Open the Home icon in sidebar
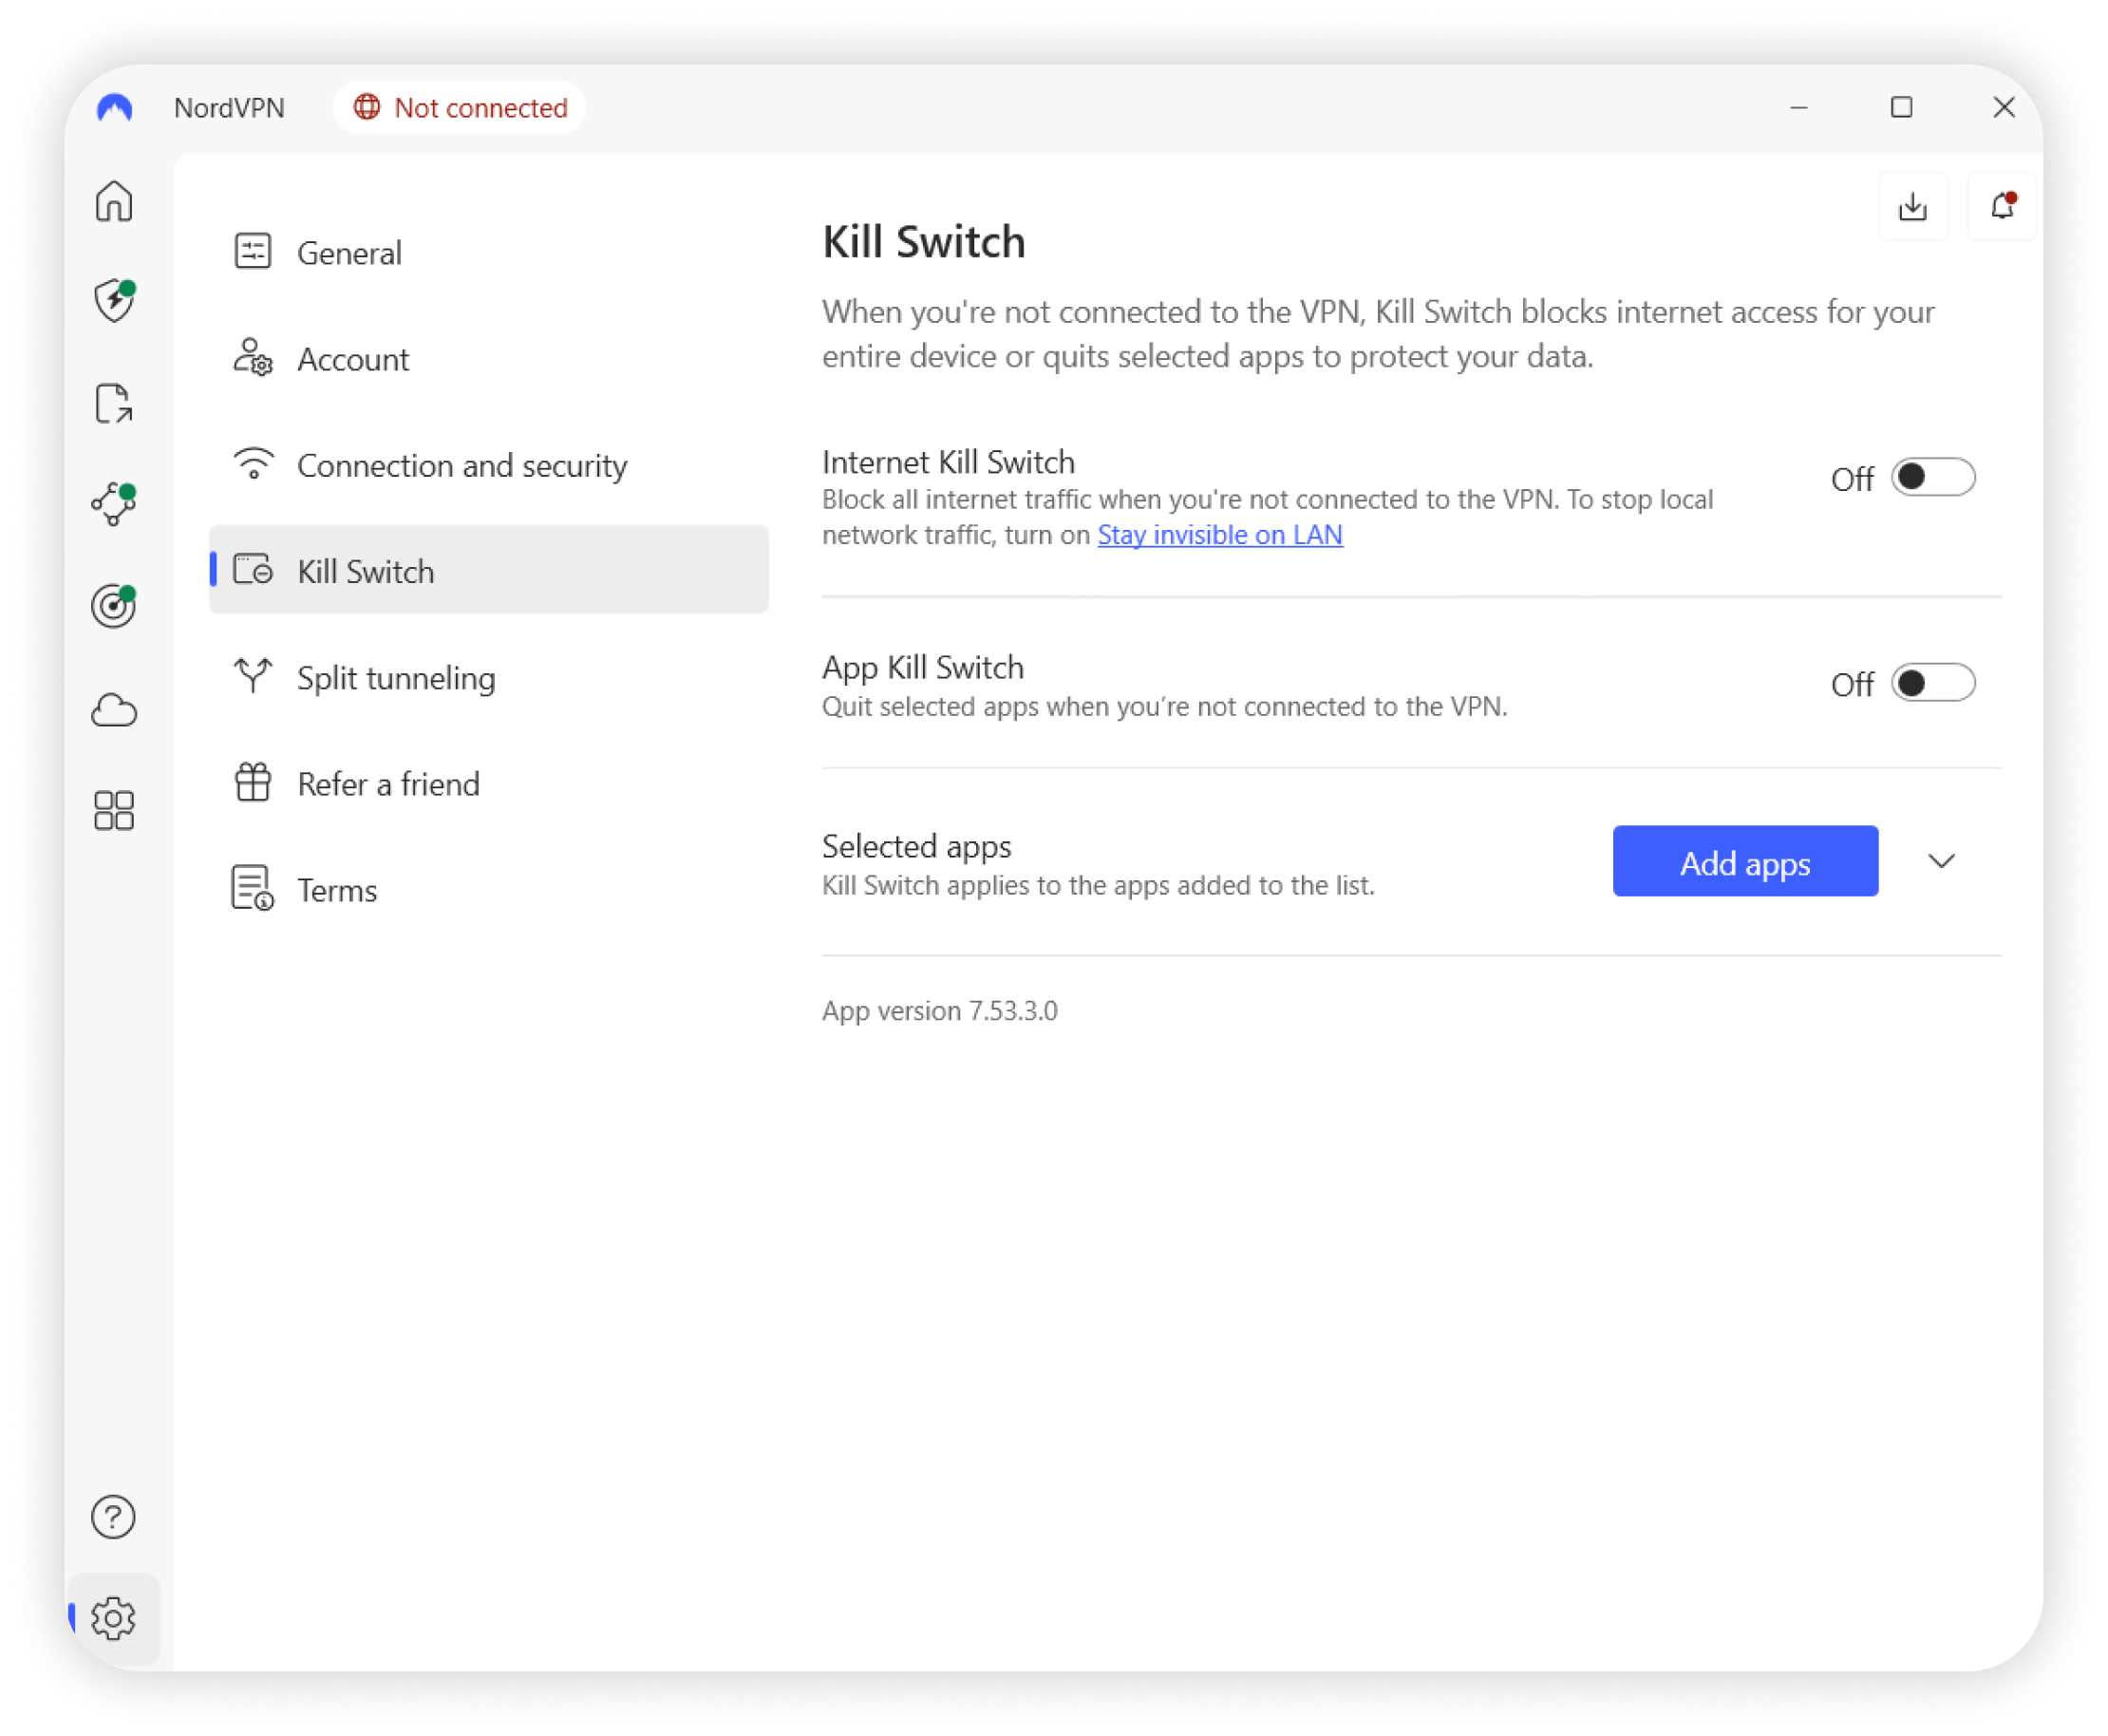This screenshot has width=2108, height=1736. click(114, 201)
